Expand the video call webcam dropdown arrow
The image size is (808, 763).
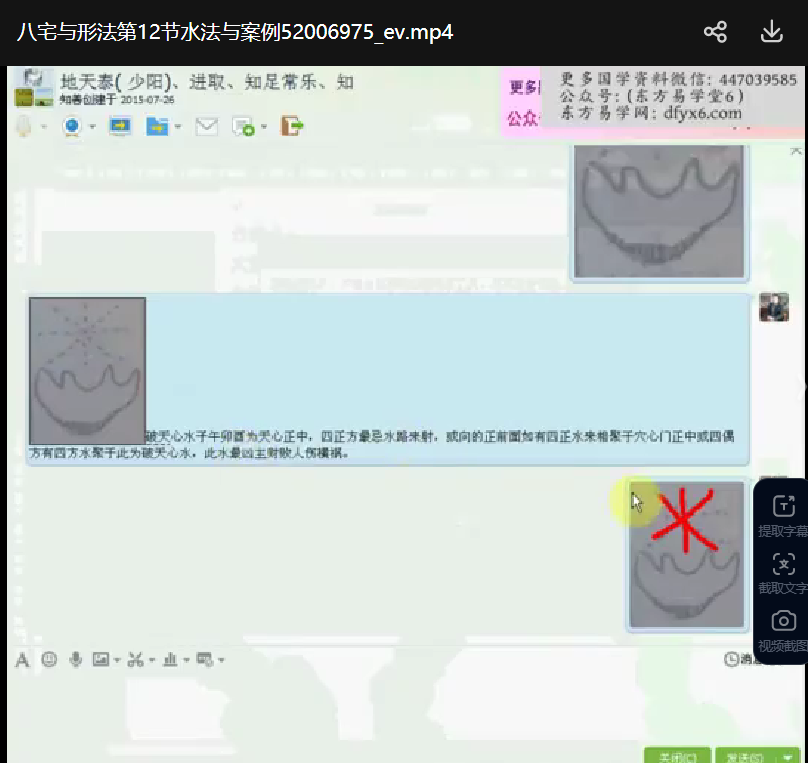[92, 127]
